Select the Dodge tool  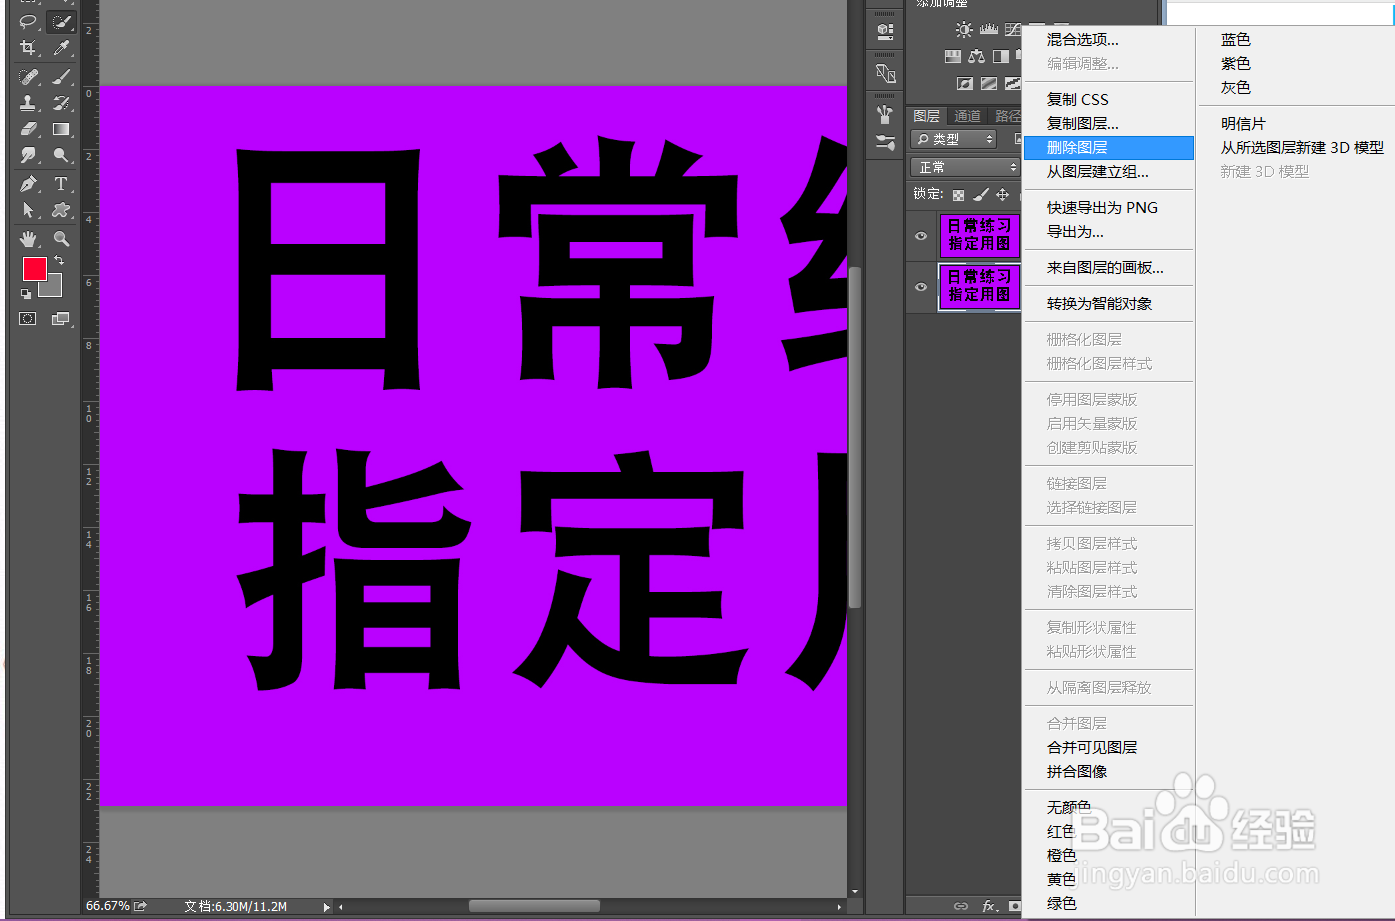(x=61, y=155)
